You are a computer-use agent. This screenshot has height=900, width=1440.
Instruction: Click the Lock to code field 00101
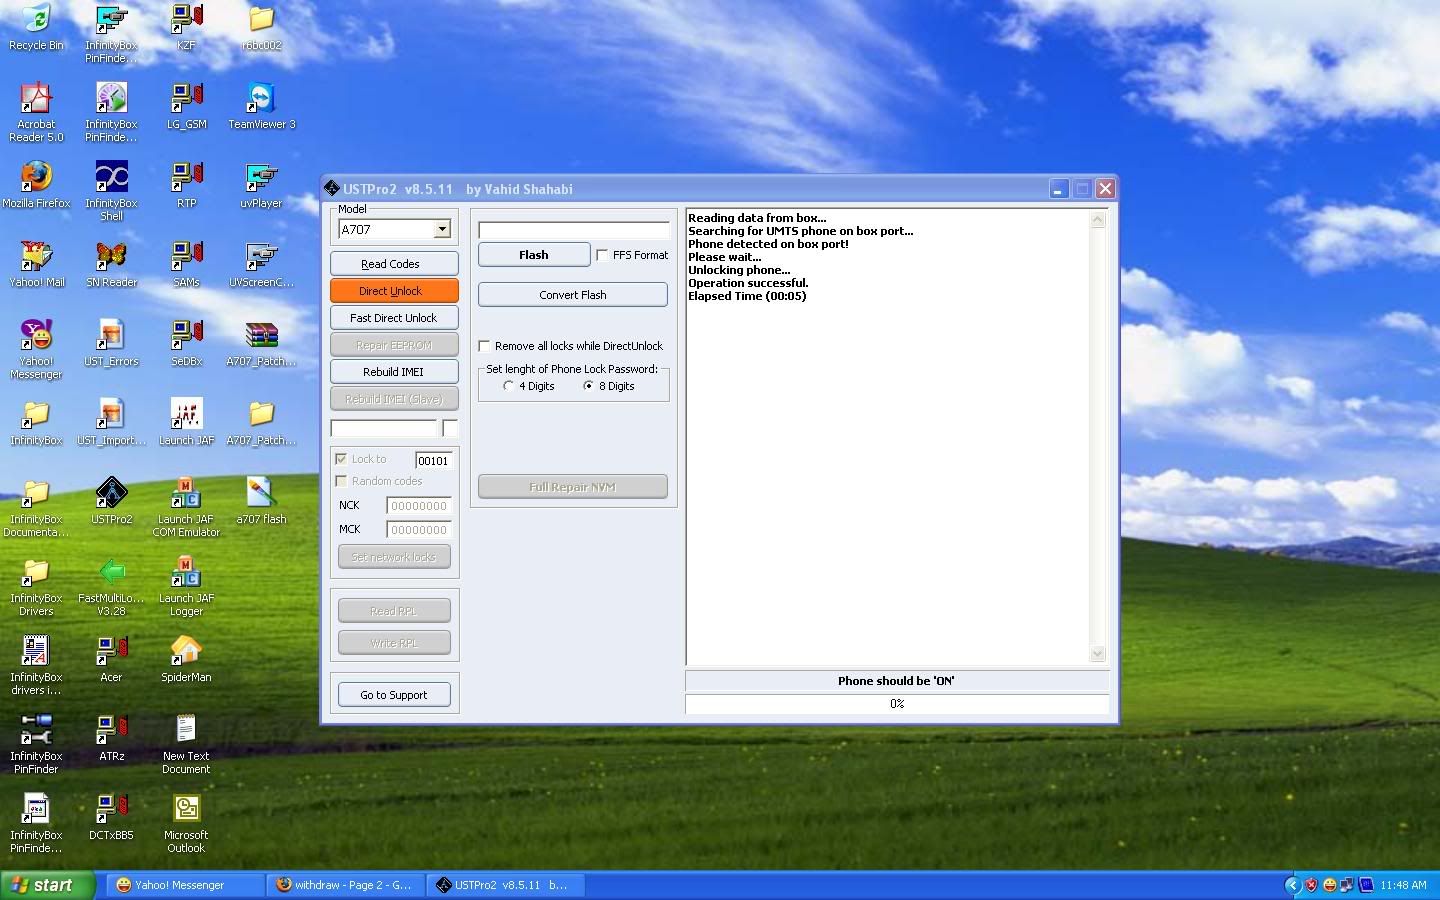(x=434, y=461)
